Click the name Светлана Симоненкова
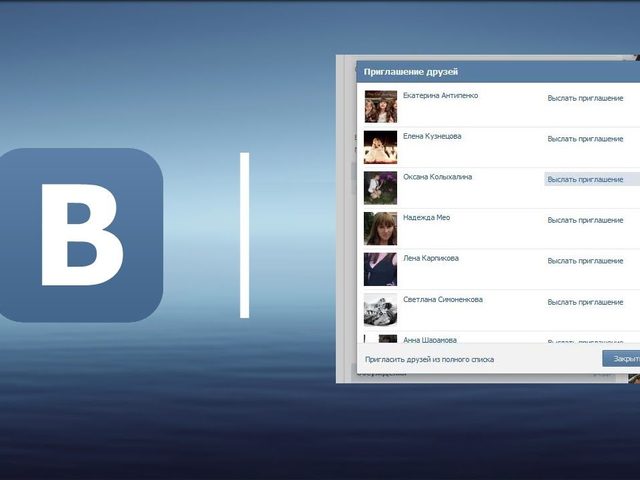 pos(443,300)
